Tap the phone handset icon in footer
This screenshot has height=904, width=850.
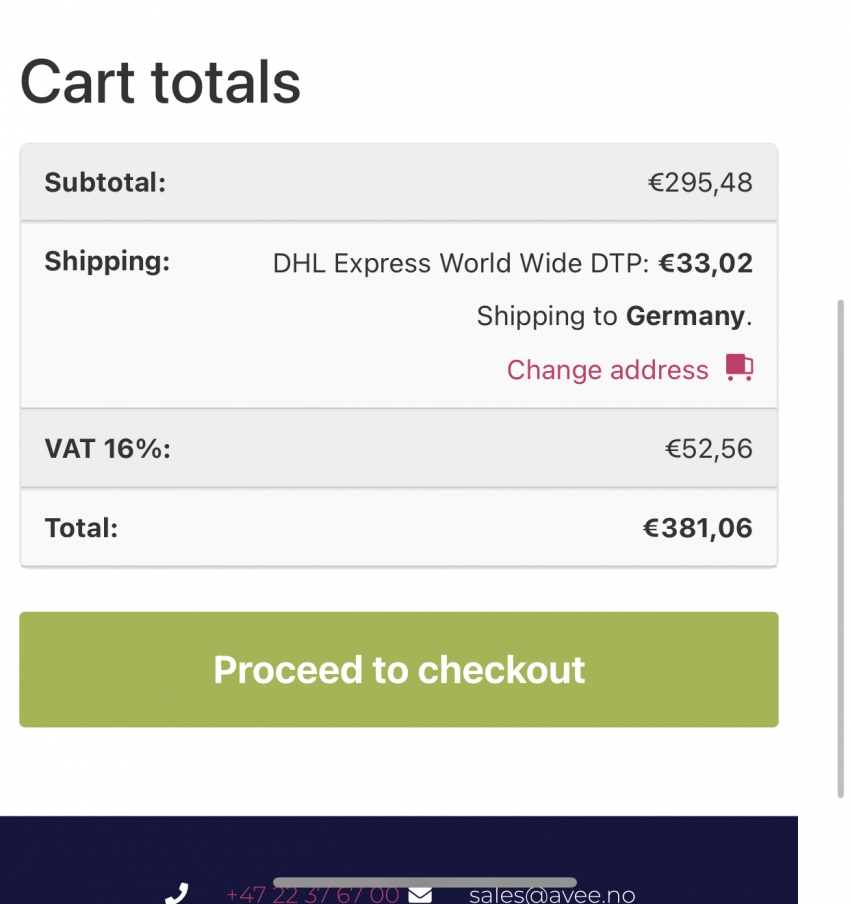[177, 893]
